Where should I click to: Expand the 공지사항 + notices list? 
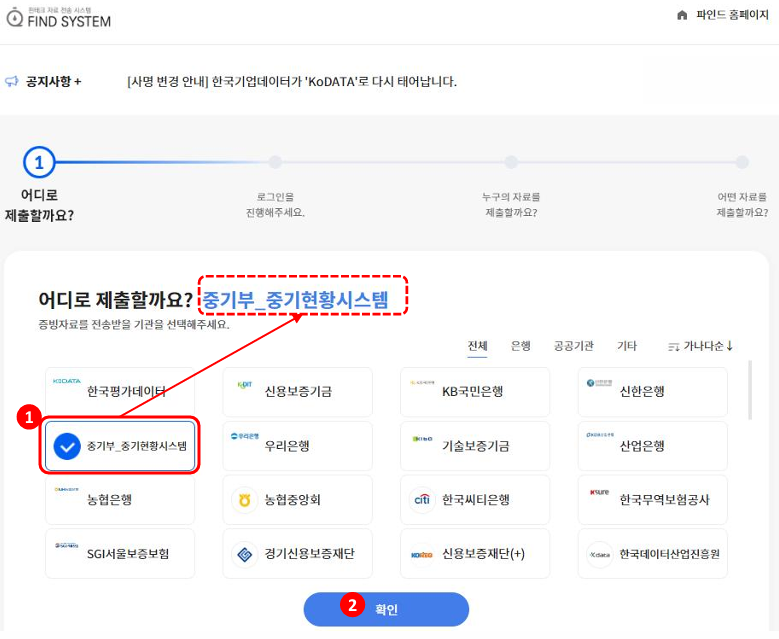coord(53,81)
